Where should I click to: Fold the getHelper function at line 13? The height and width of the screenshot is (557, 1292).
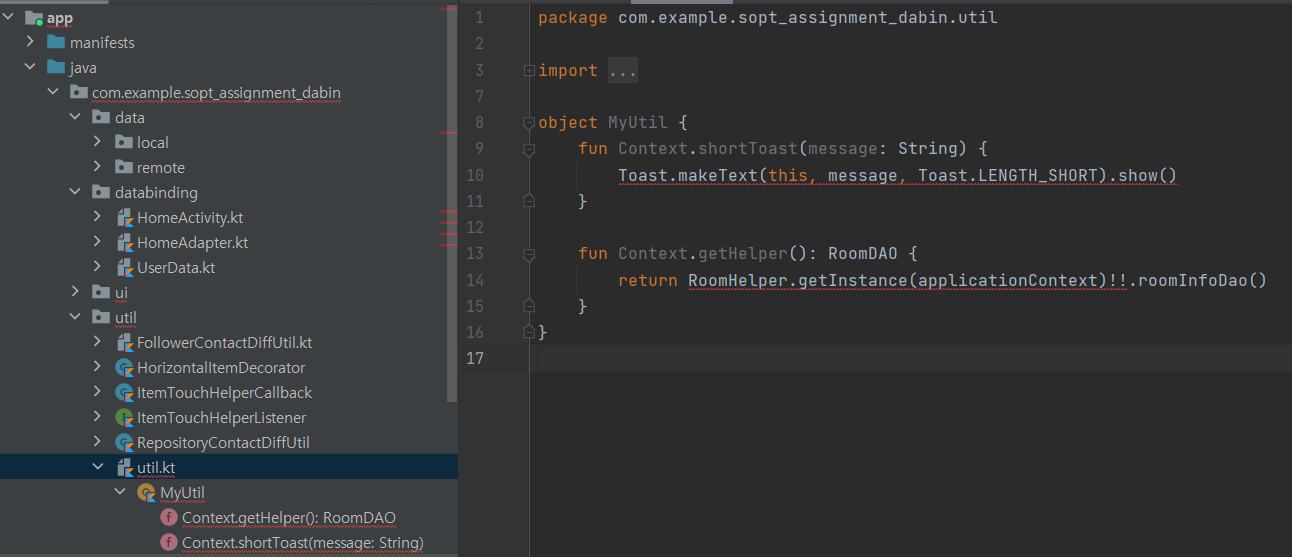tap(529, 253)
